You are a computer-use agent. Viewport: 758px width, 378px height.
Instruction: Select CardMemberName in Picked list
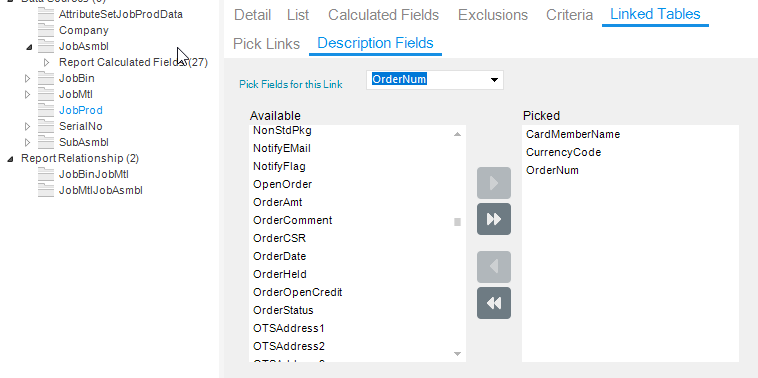pos(573,134)
